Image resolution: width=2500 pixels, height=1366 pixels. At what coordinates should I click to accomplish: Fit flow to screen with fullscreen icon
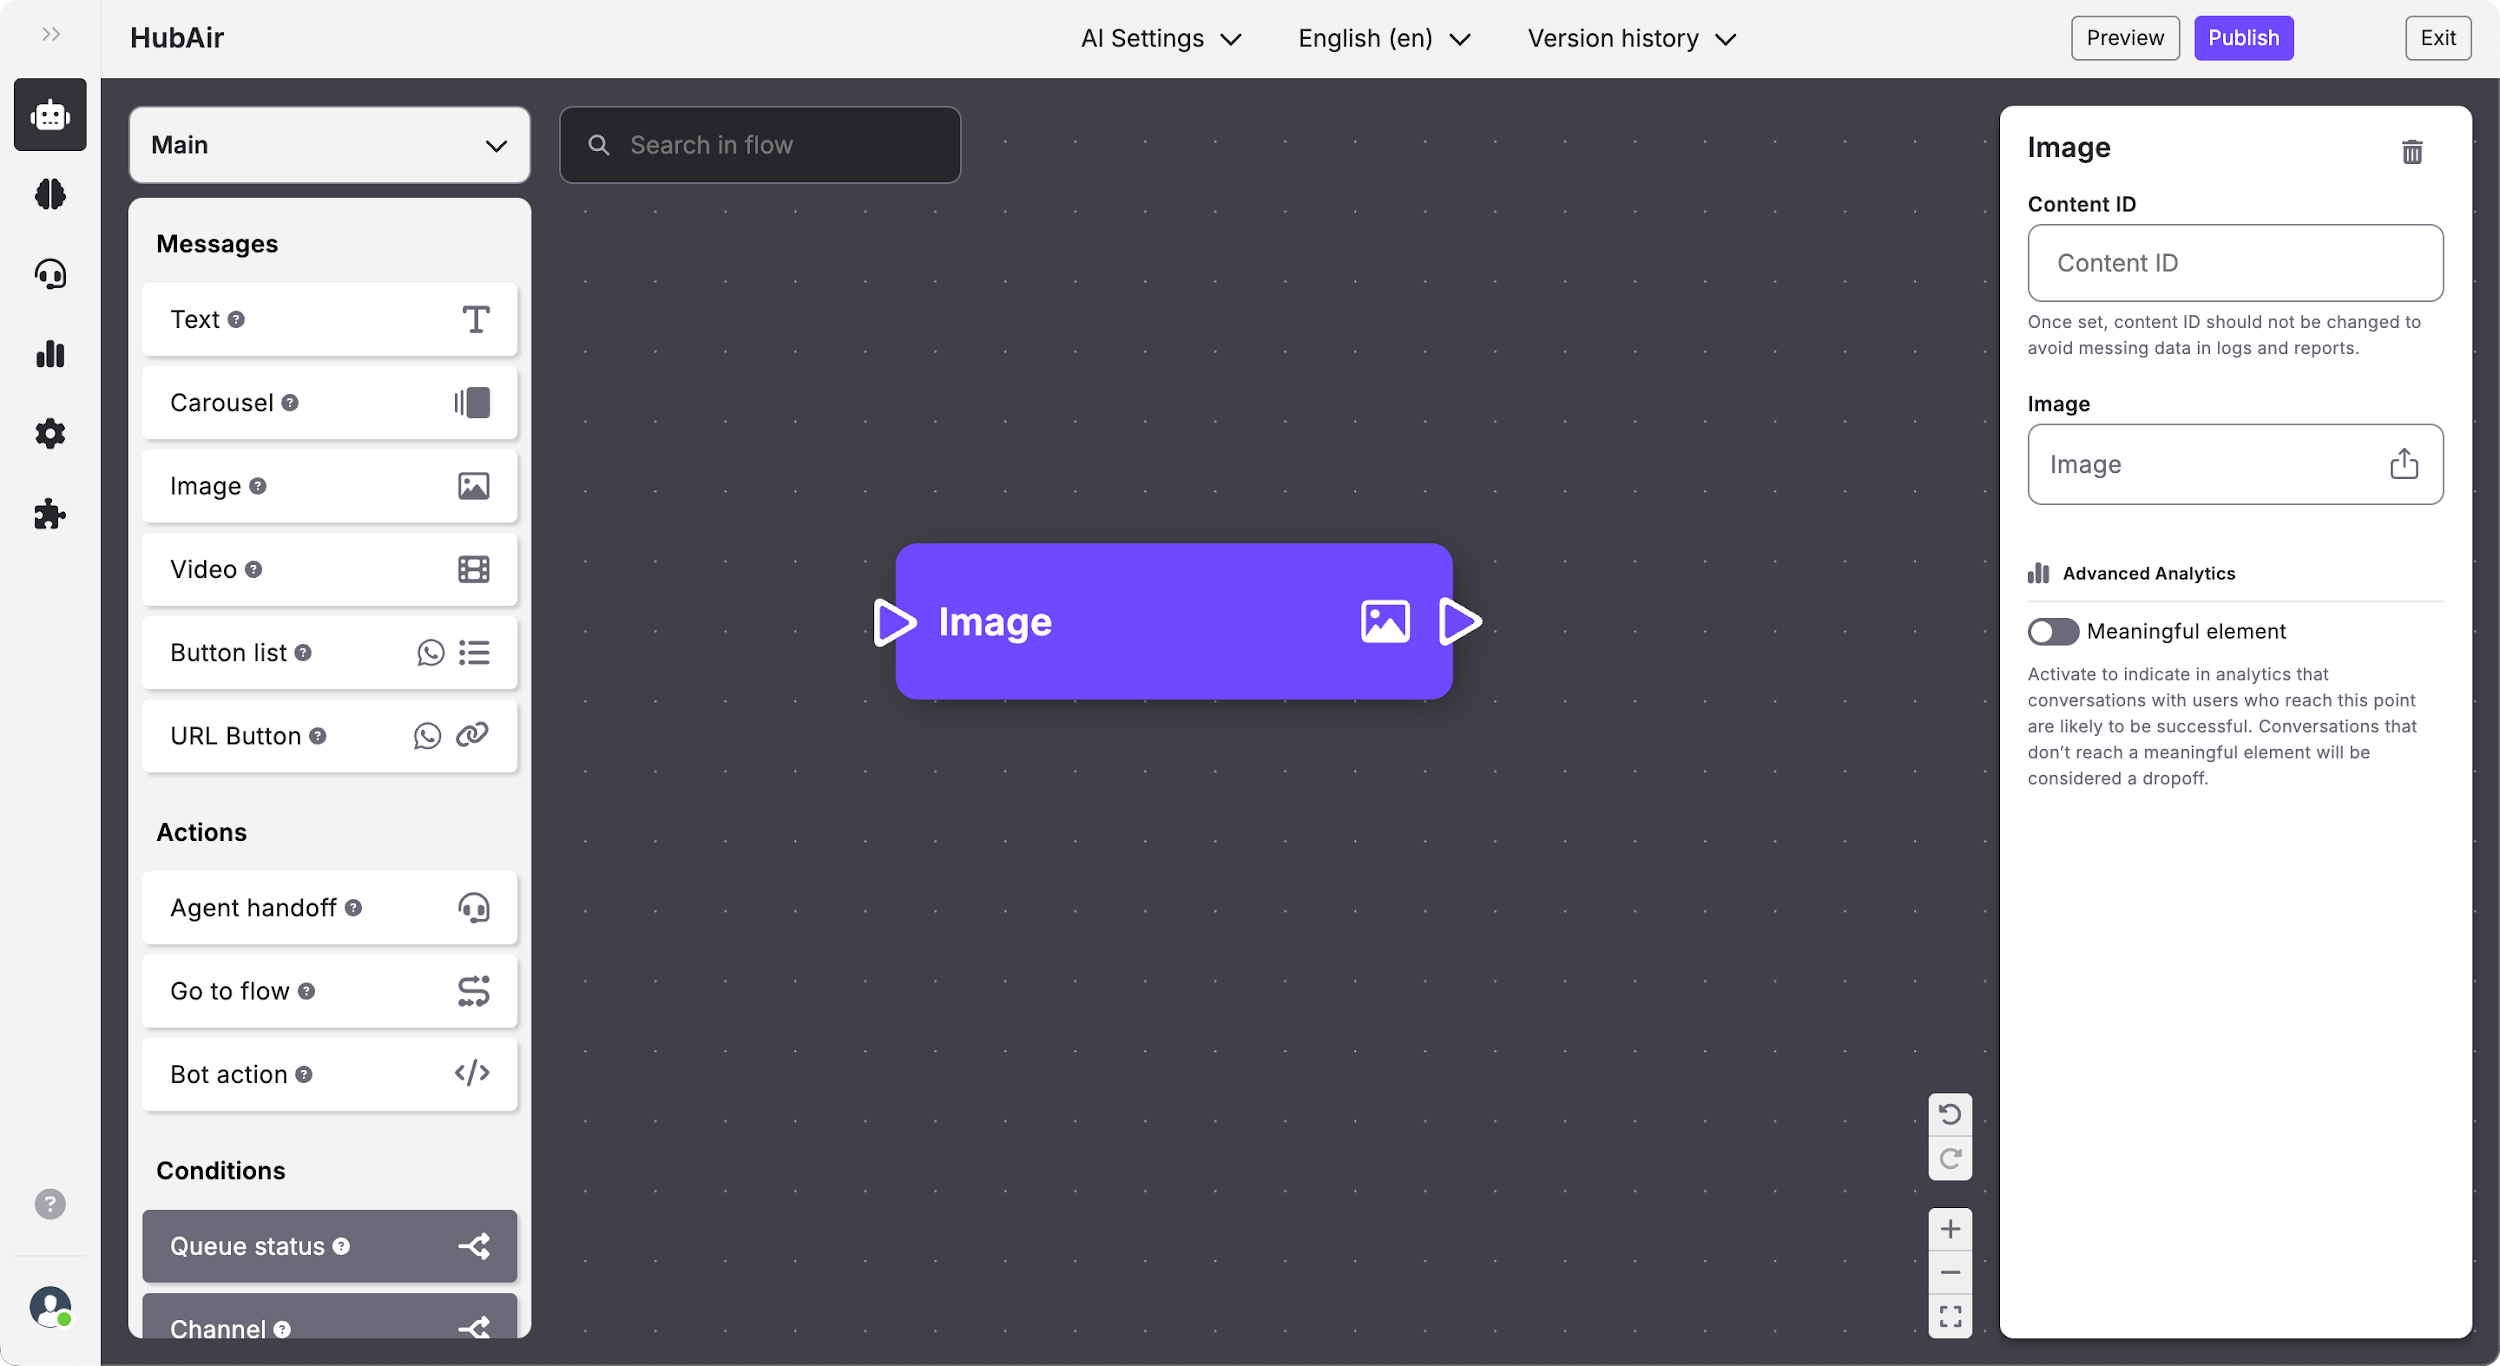[x=1949, y=1316]
